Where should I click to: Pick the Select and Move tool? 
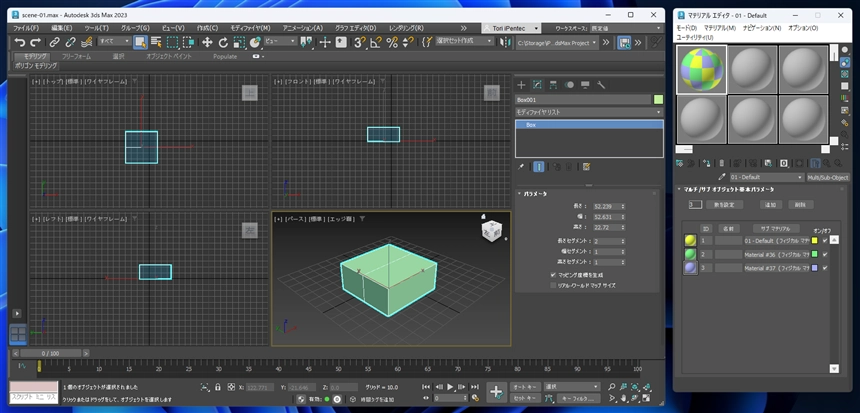pyautogui.click(x=207, y=42)
